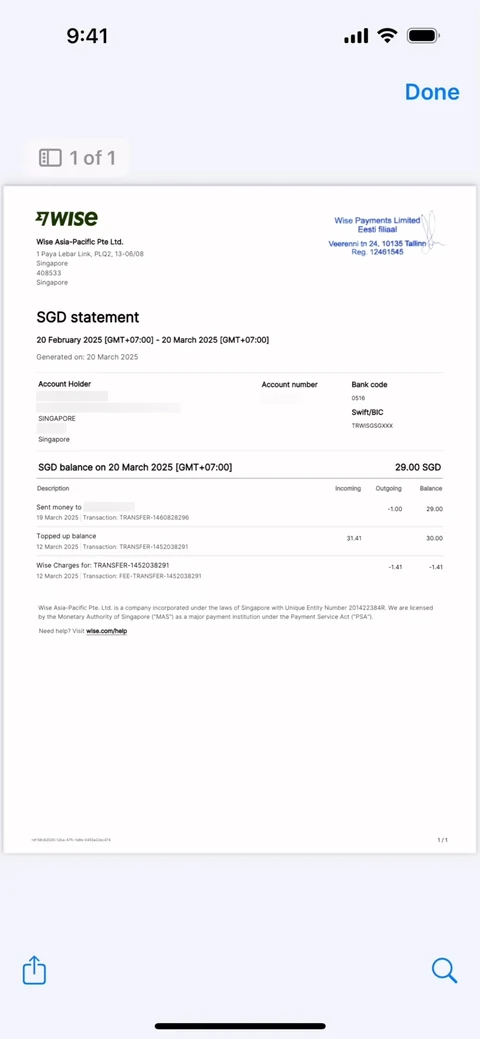Viewport: 480px width, 1039px height.
Task: Select the "Topped up balance" transaction
Action: [239, 541]
